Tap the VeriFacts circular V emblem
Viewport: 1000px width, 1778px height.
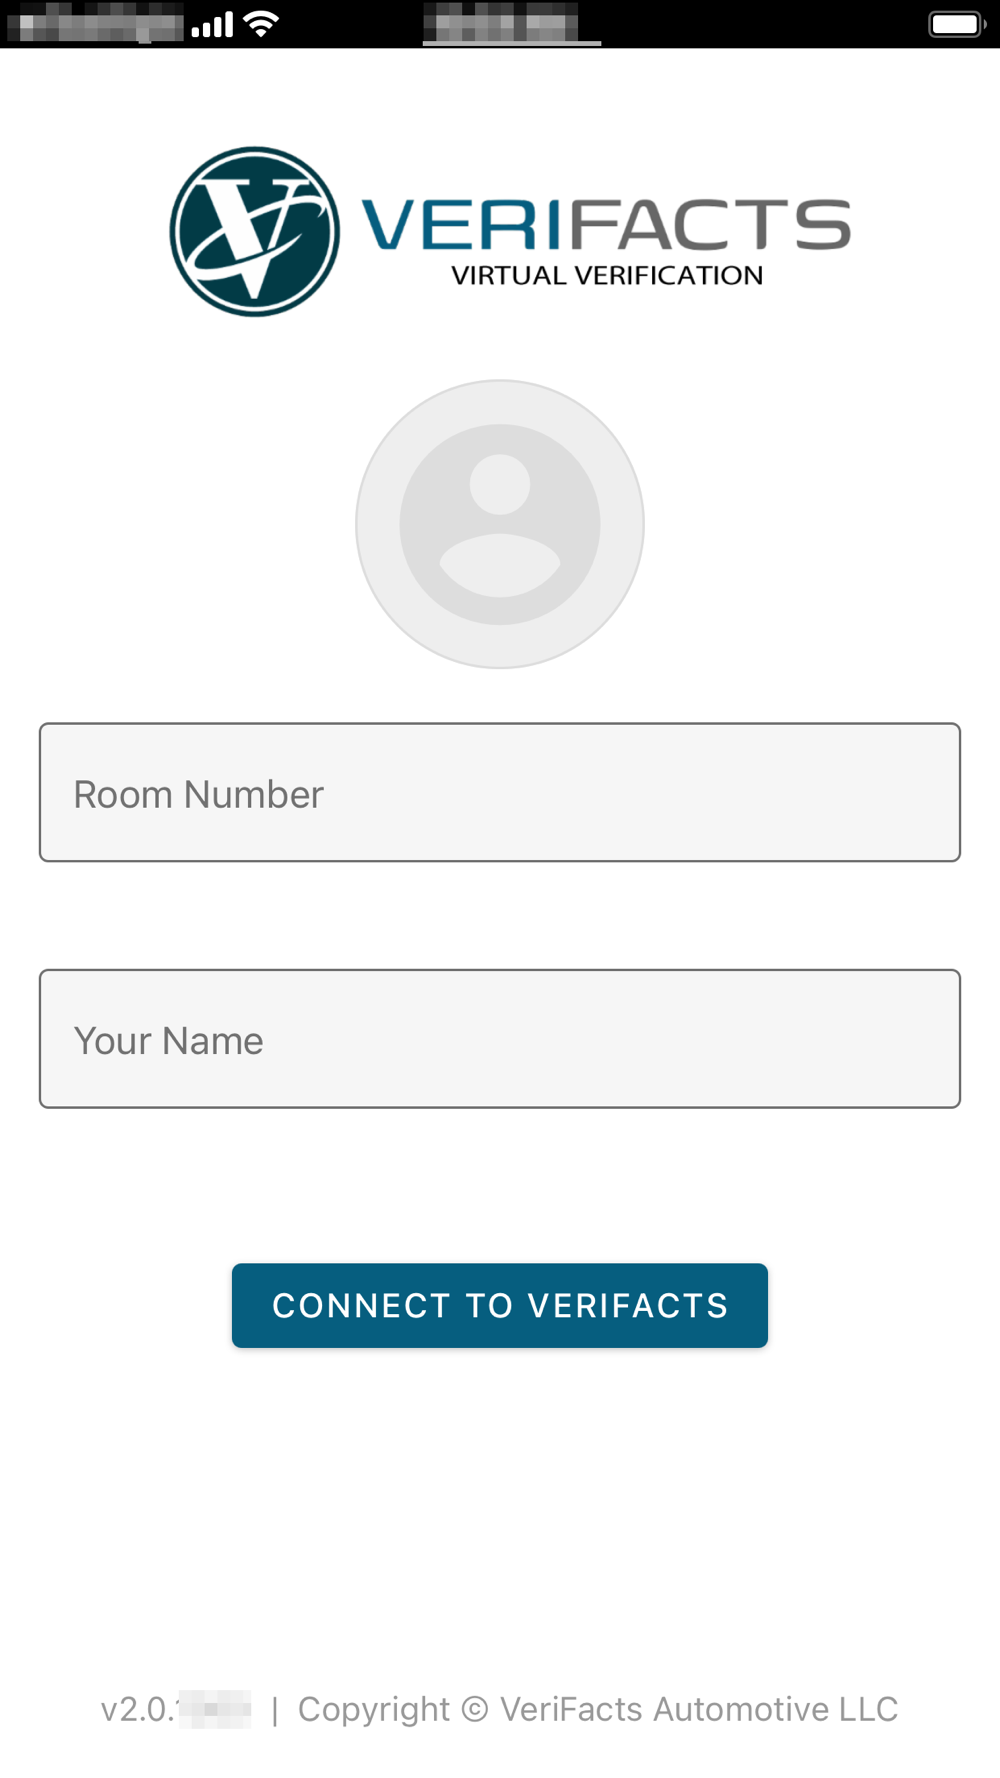pos(255,232)
